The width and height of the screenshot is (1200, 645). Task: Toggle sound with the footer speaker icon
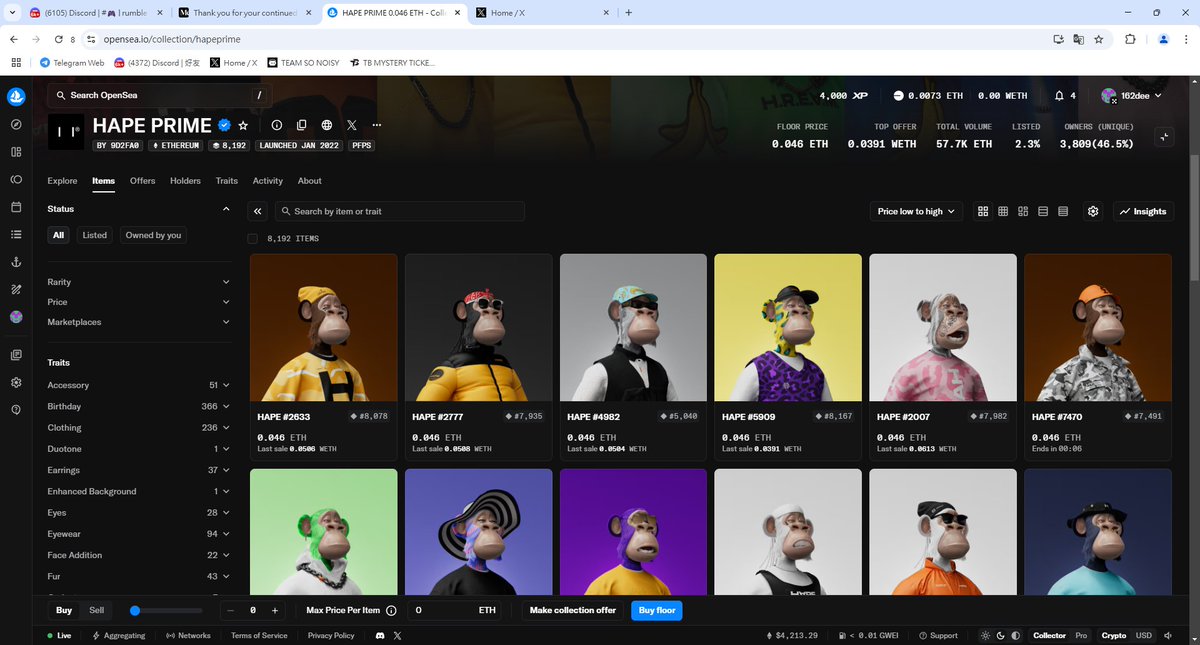pyautogui.click(x=1167, y=635)
